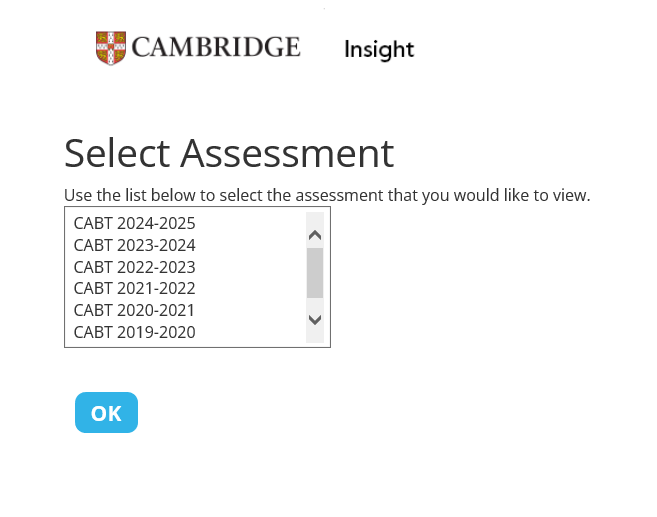Click empty space right of CABT 2022-2023
657x517 pixels.
tap(251, 267)
